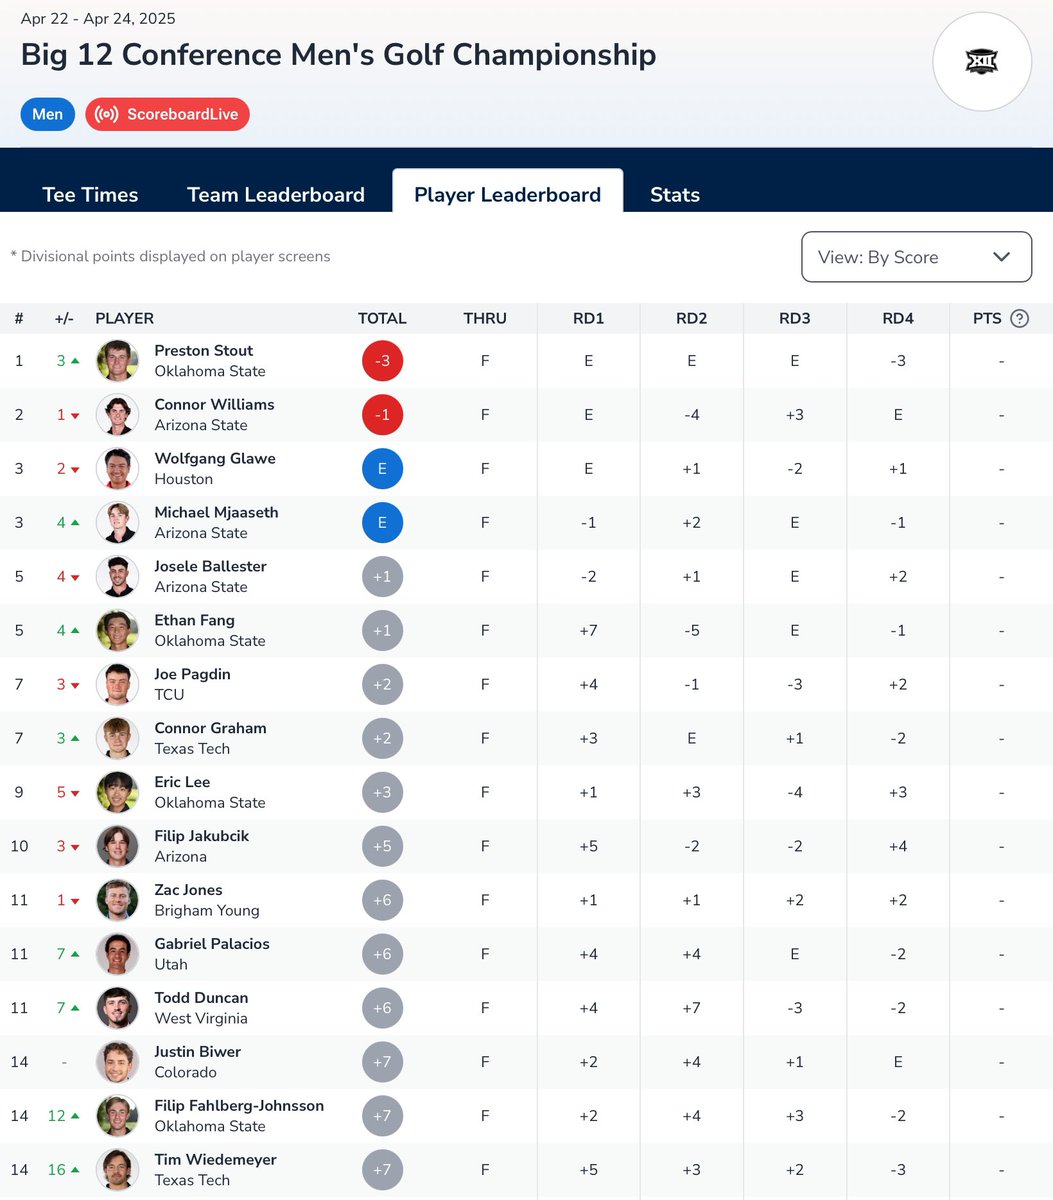This screenshot has width=1053, height=1200.
Task: Open the View: By Score dropdown
Action: 916,257
